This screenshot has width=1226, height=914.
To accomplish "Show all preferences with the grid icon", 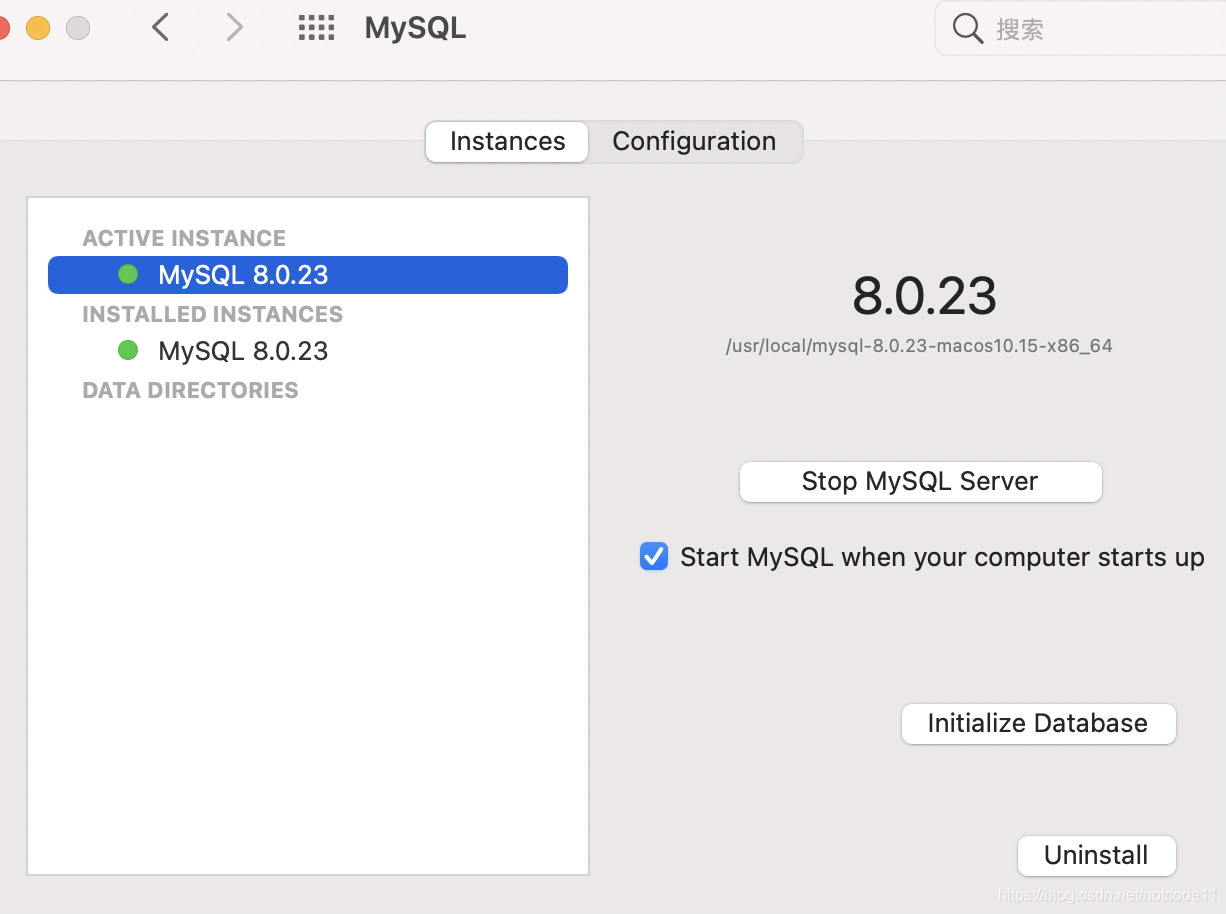I will click(x=316, y=27).
